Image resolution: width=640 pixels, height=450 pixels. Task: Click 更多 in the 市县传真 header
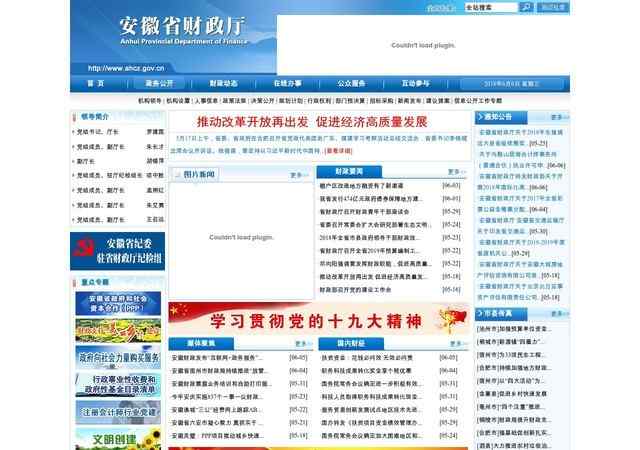[x=559, y=314]
